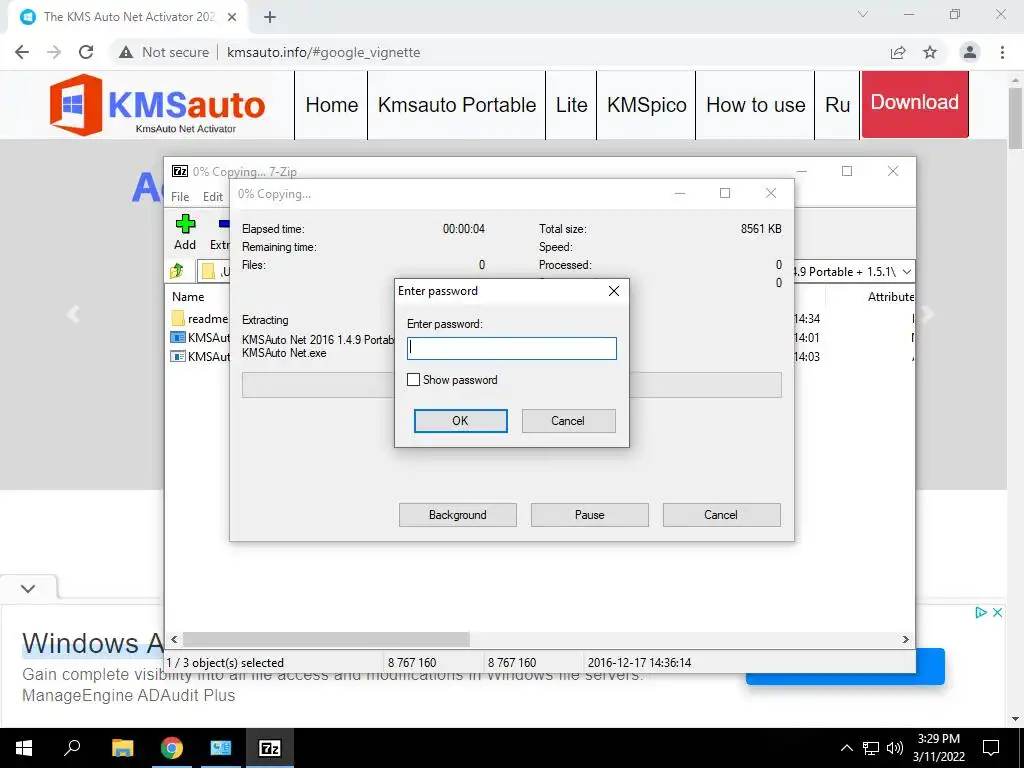The image size is (1024, 768).
Task: Switch site language with Ru link
Action: (x=837, y=105)
